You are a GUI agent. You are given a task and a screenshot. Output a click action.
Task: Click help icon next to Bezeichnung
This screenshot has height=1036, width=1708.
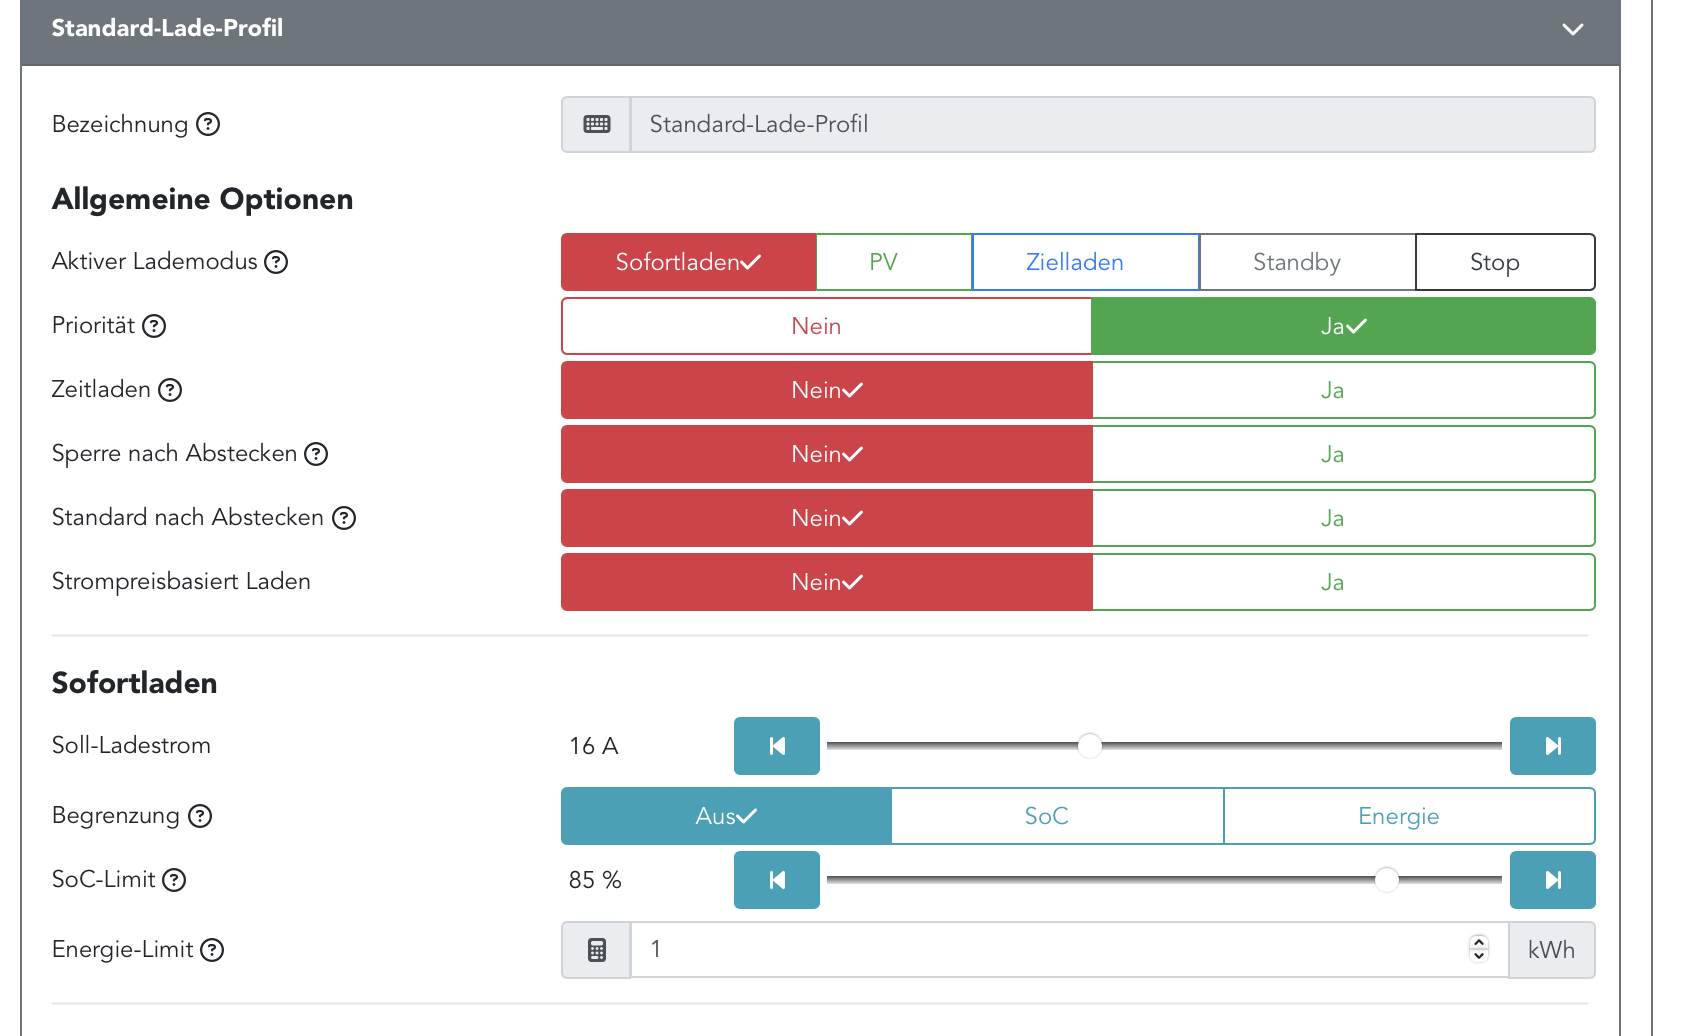(x=208, y=124)
